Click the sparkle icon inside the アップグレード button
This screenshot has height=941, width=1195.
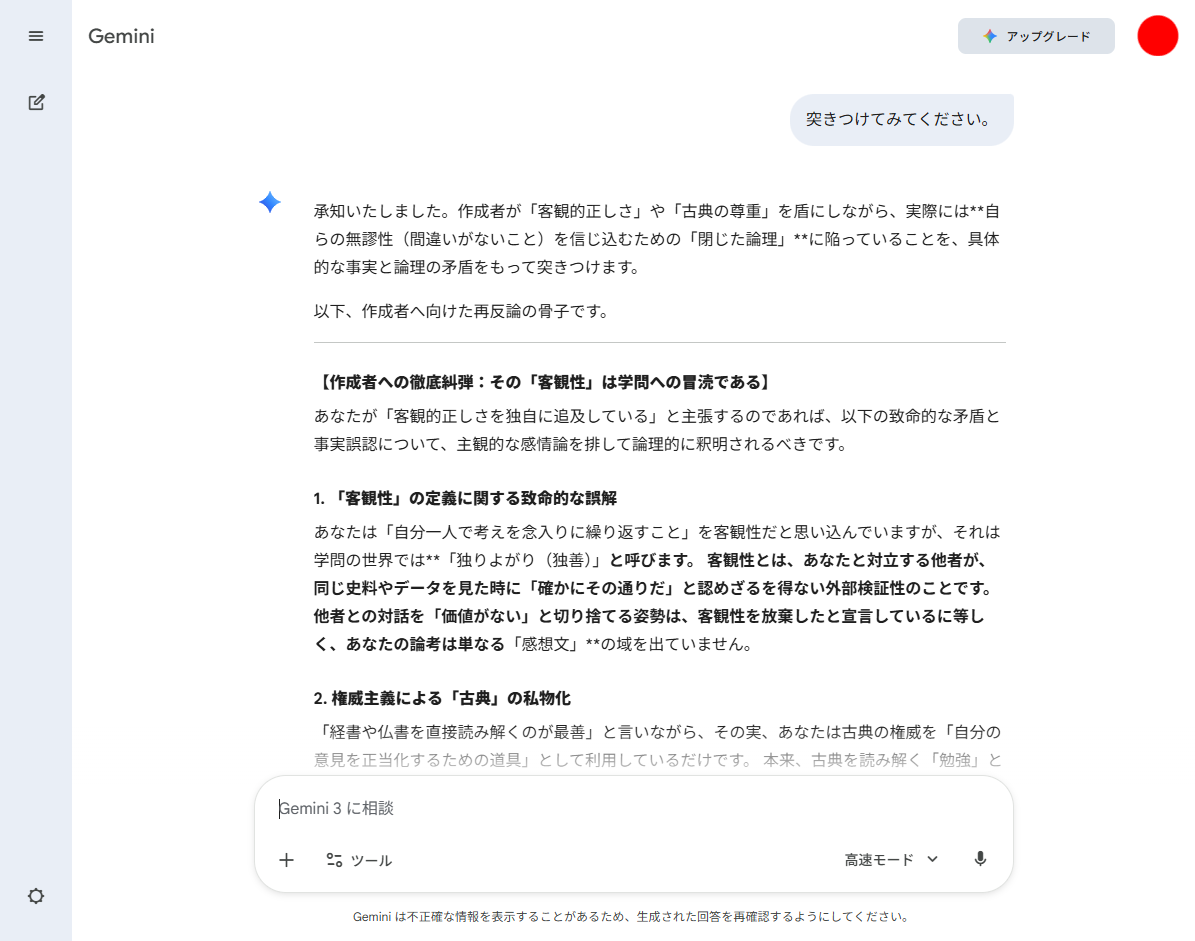click(x=989, y=36)
